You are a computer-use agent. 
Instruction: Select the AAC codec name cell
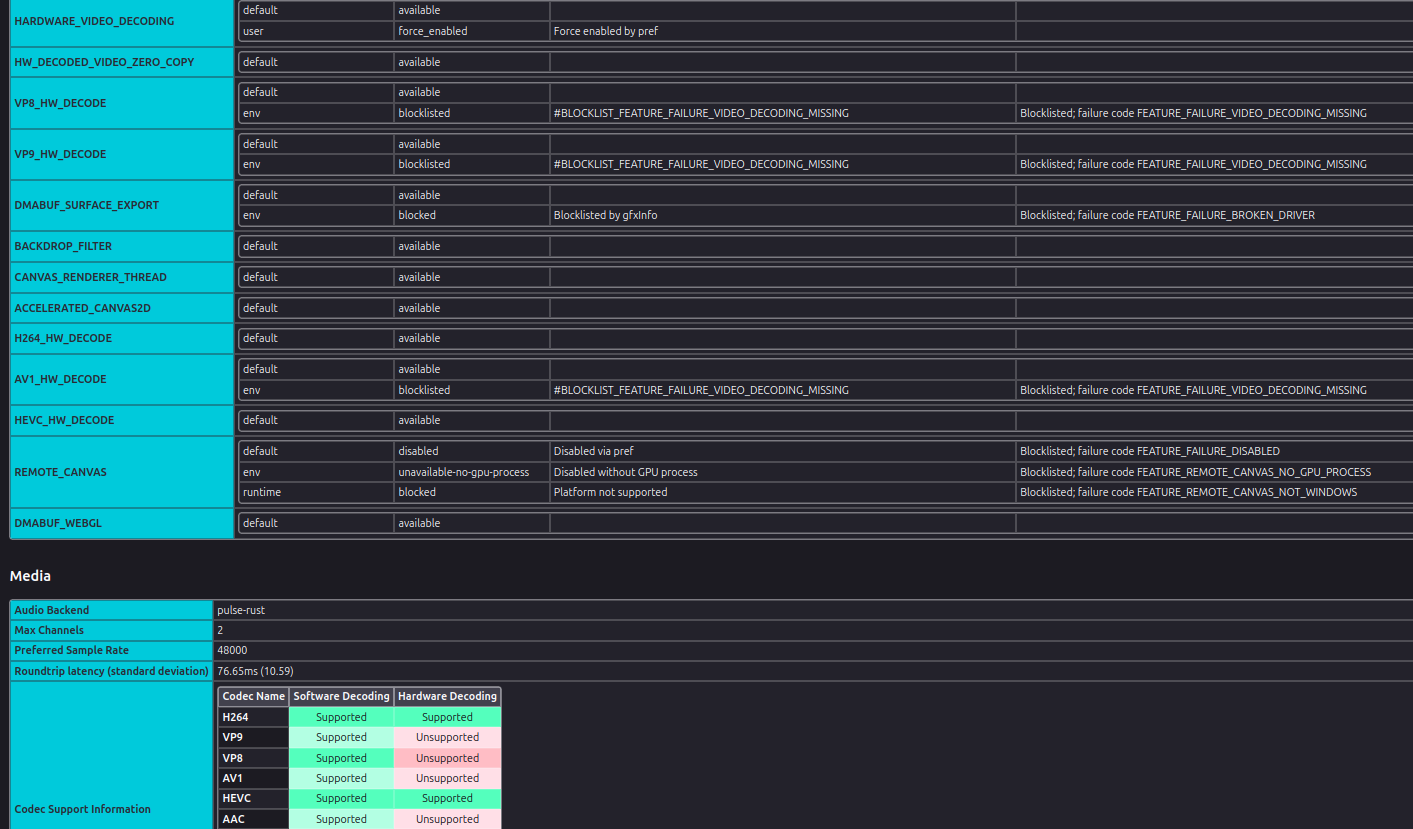point(254,819)
